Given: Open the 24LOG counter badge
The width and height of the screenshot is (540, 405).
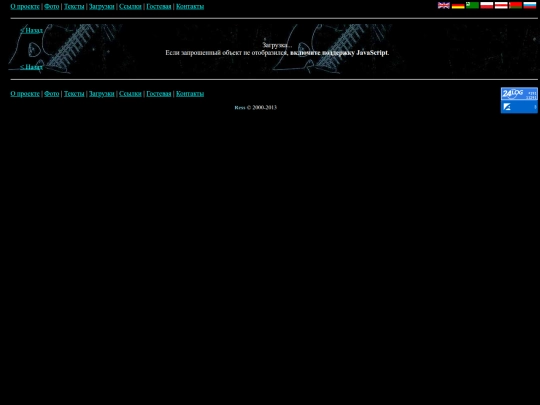Looking at the screenshot, I should pyautogui.click(x=519, y=94).
